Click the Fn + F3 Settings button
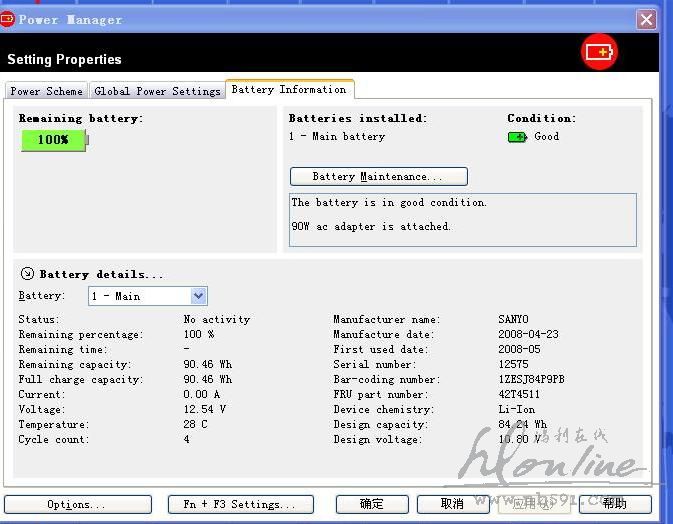 (x=240, y=504)
